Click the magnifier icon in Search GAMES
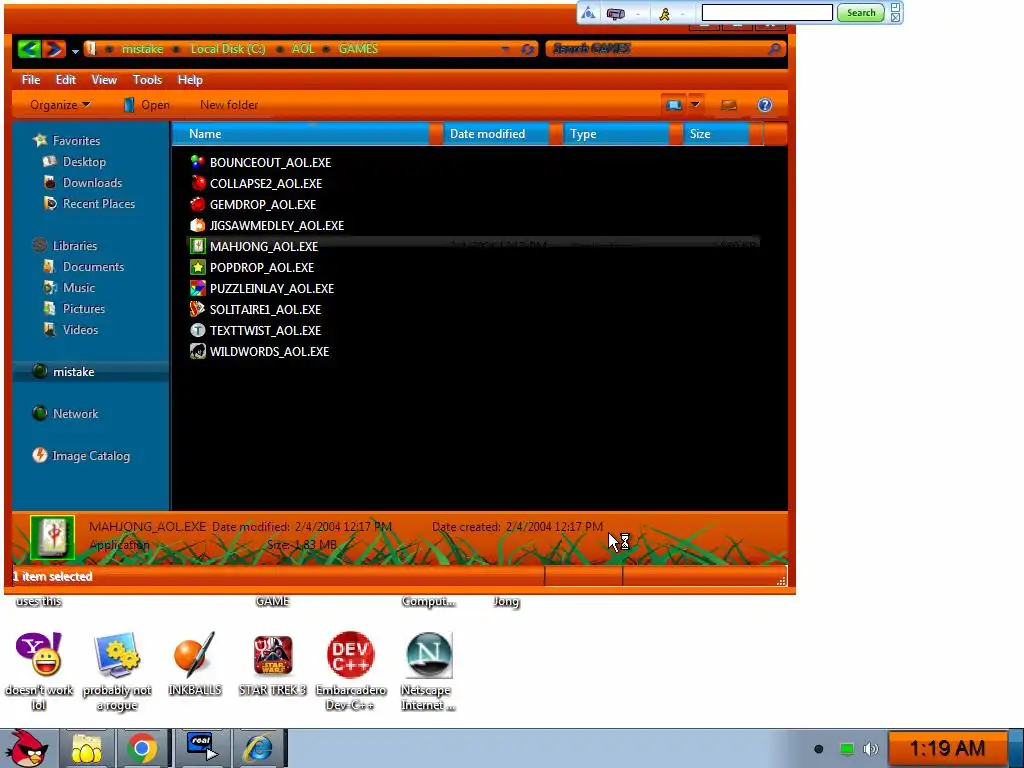Screen dimensions: 1024x768 774,49
